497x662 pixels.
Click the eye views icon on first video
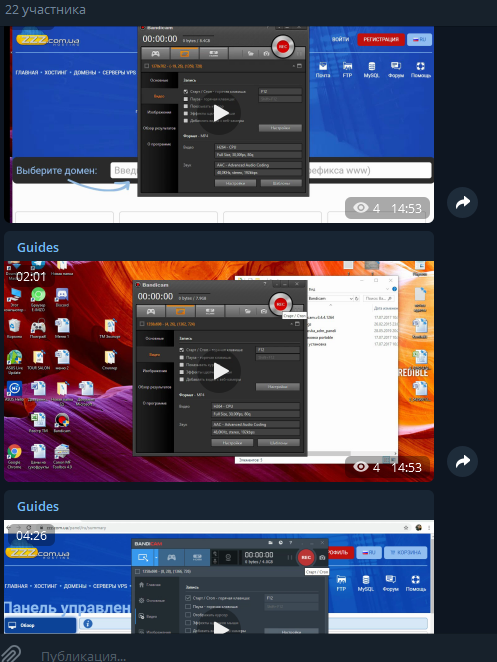coord(361,208)
